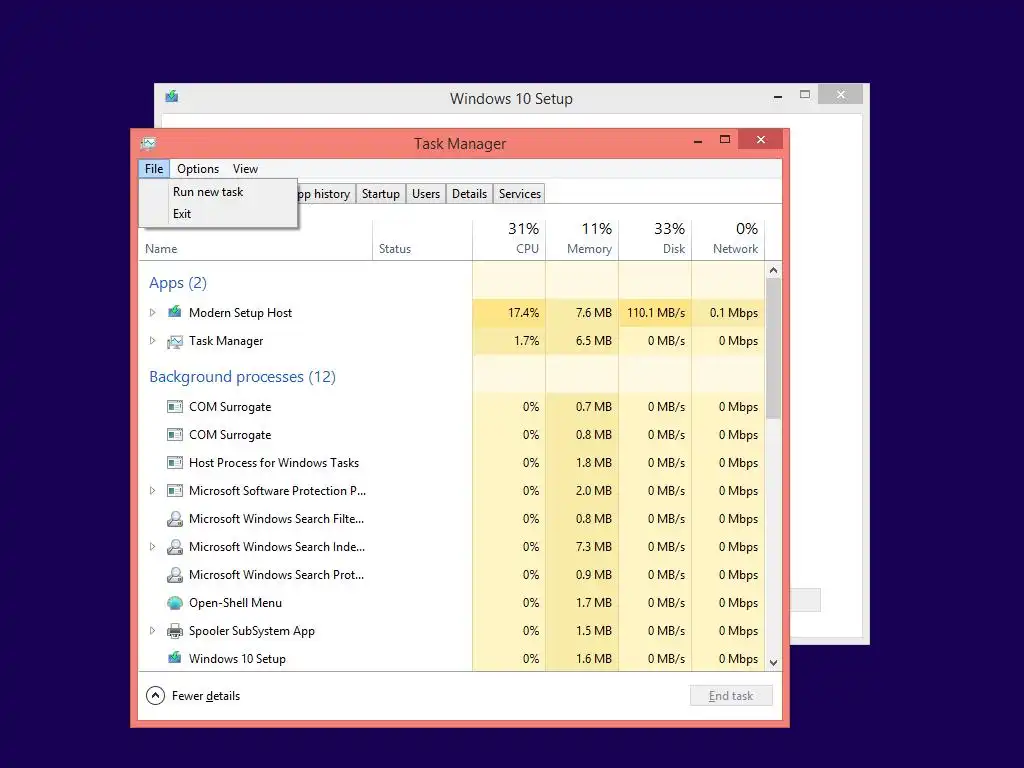Click the scrollbar down arrow

pos(773,663)
